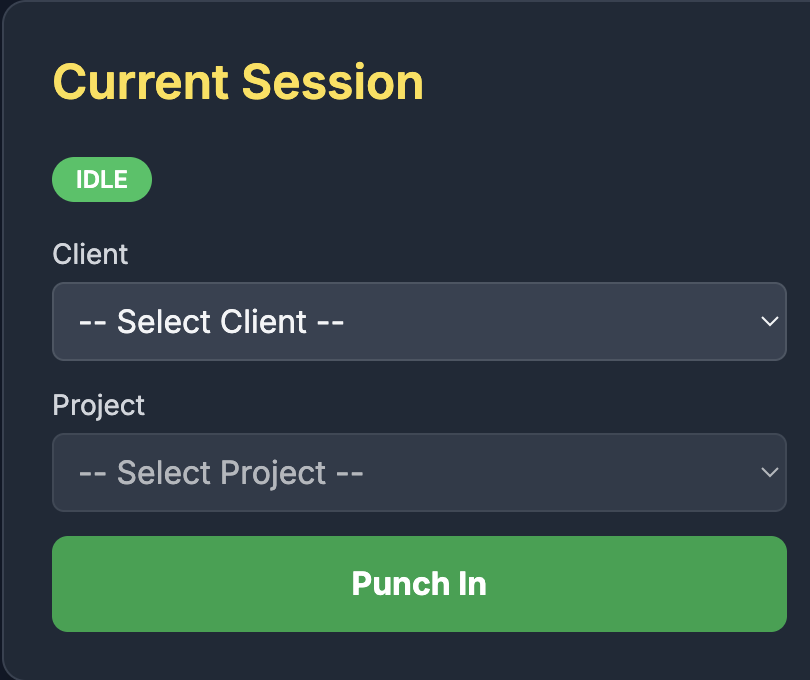This screenshot has width=810, height=680.
Task: Click the Project dropdown chevron arrow
Action: [x=769, y=472]
